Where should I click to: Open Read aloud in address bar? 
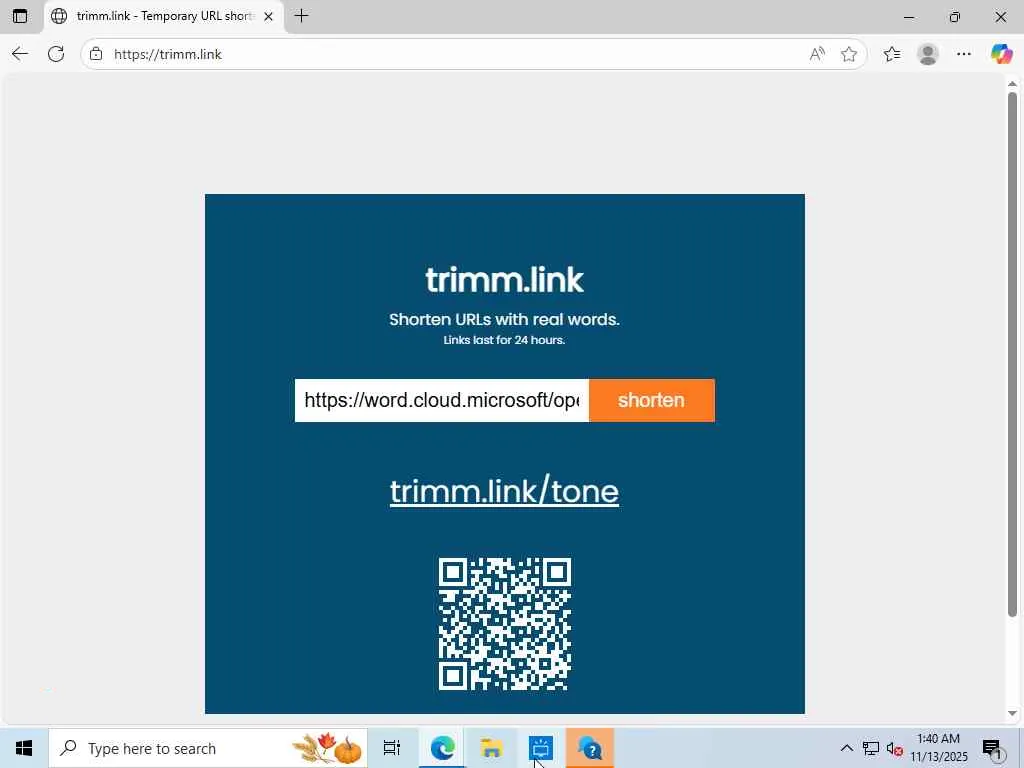pos(817,54)
